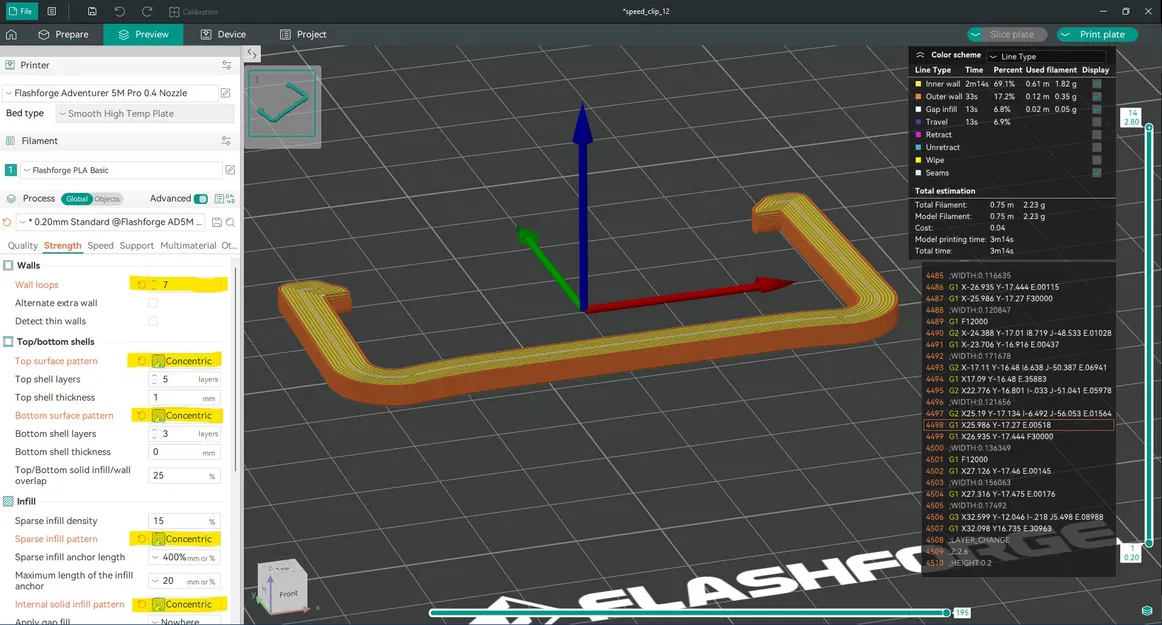Click the Sparse infill density input field
This screenshot has width=1162, height=625.
pos(184,521)
